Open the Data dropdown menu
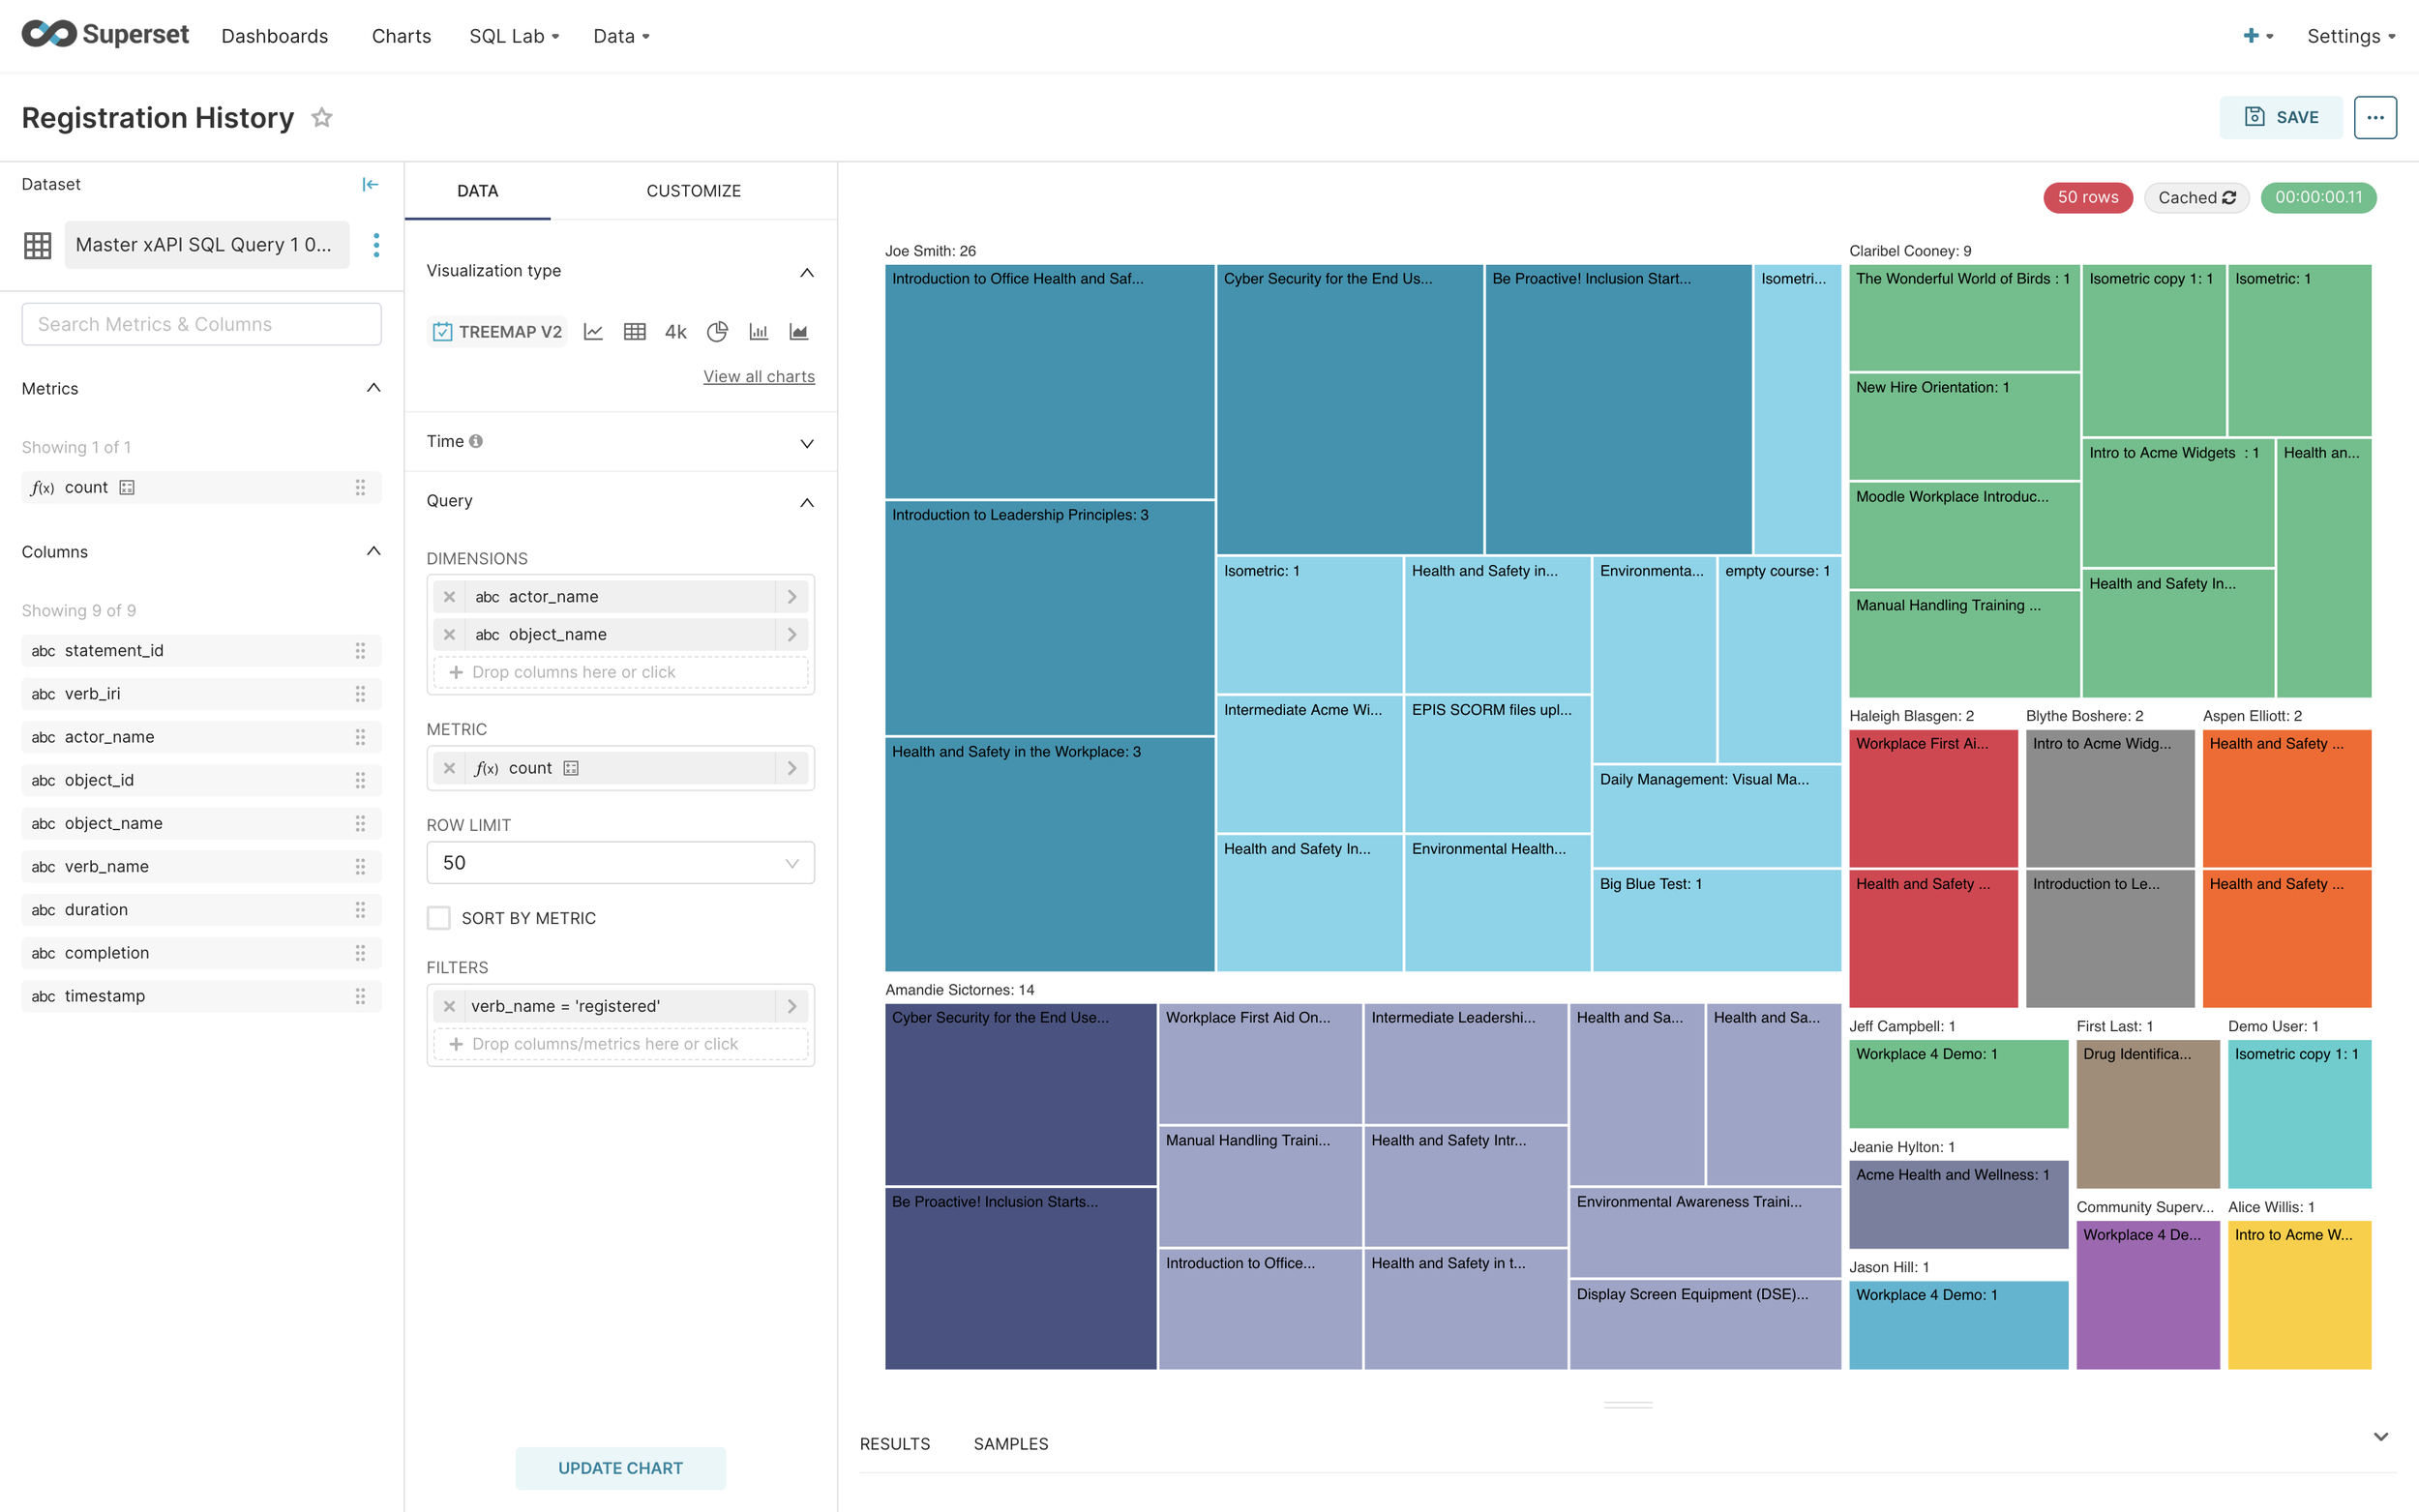2419x1512 pixels. 621,36
